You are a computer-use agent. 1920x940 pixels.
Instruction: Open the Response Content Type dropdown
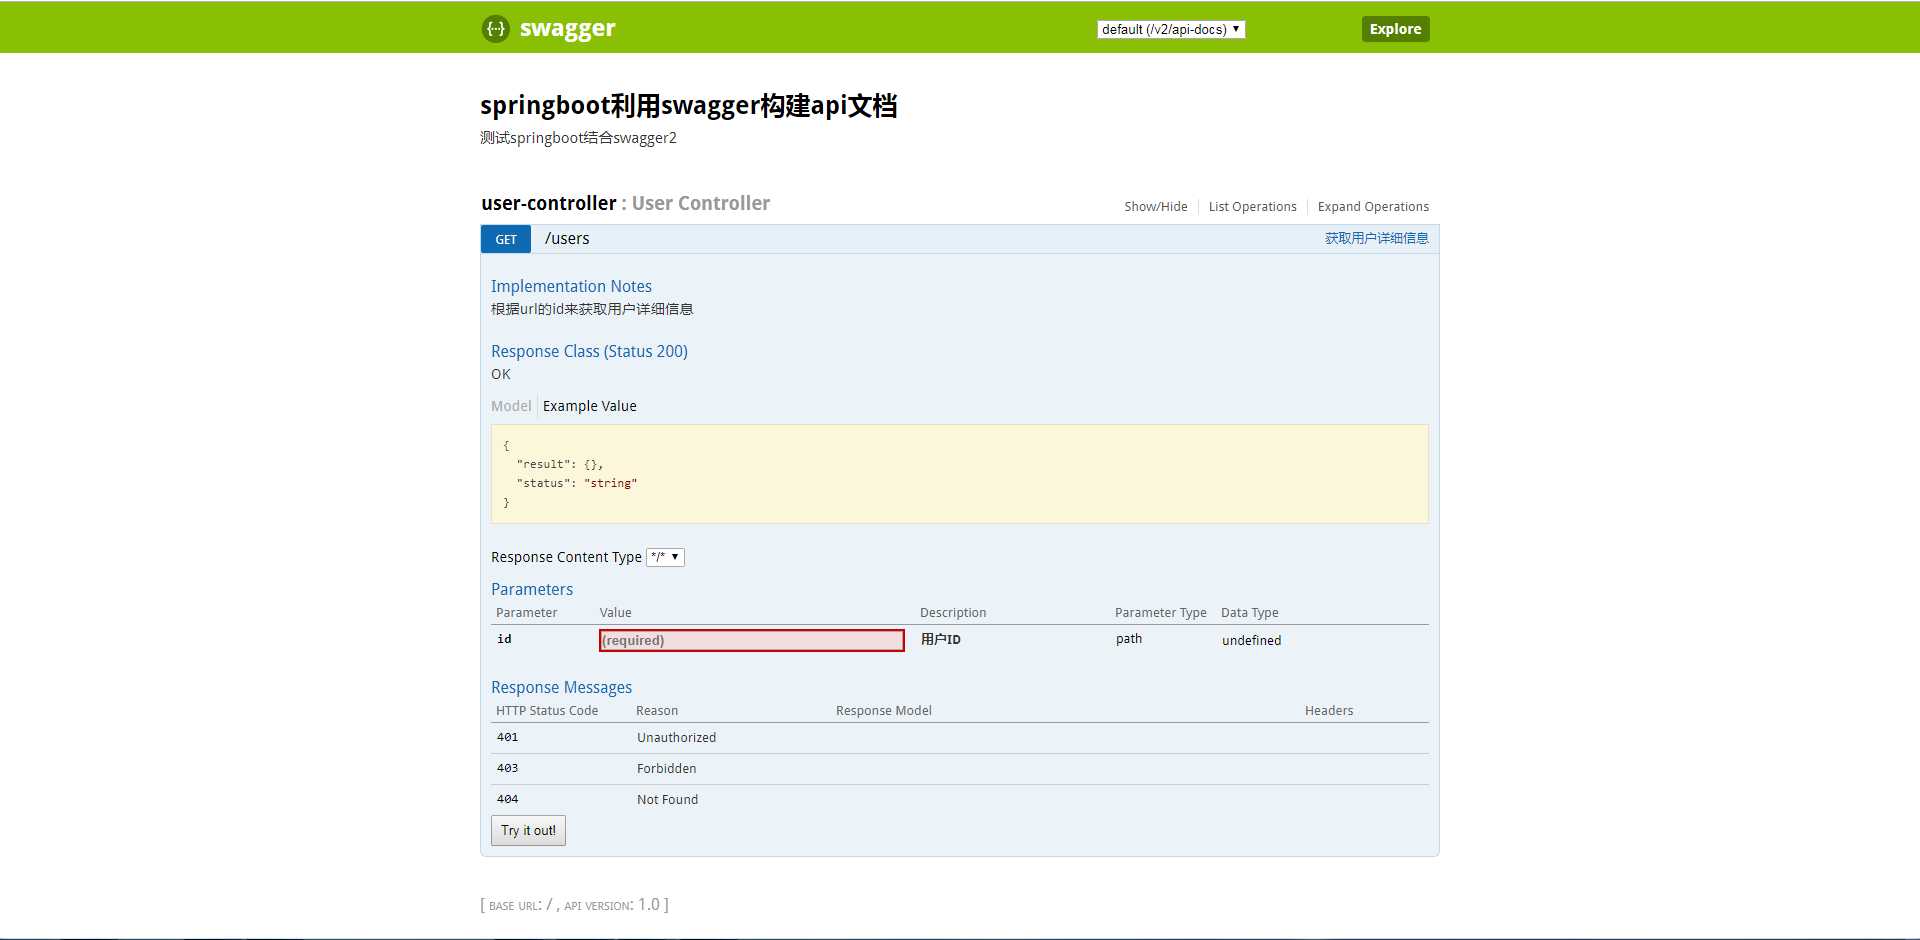[x=665, y=557]
